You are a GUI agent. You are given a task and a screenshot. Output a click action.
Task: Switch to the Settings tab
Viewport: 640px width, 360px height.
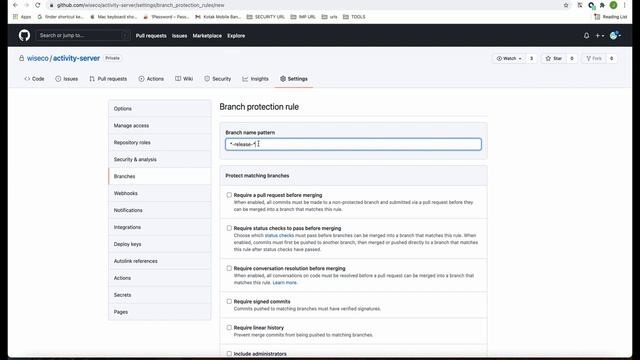pos(294,79)
